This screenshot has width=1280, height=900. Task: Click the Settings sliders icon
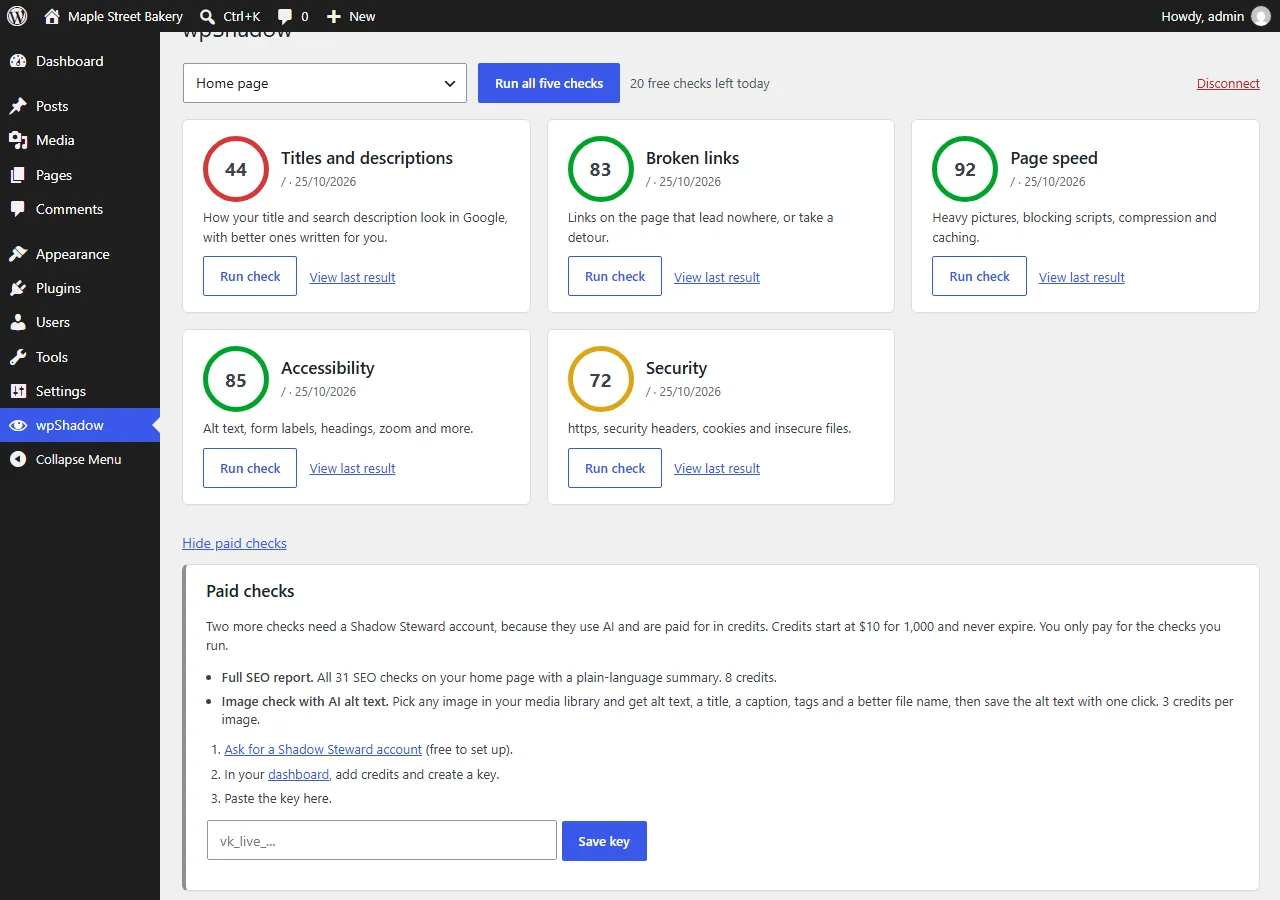[x=18, y=391]
